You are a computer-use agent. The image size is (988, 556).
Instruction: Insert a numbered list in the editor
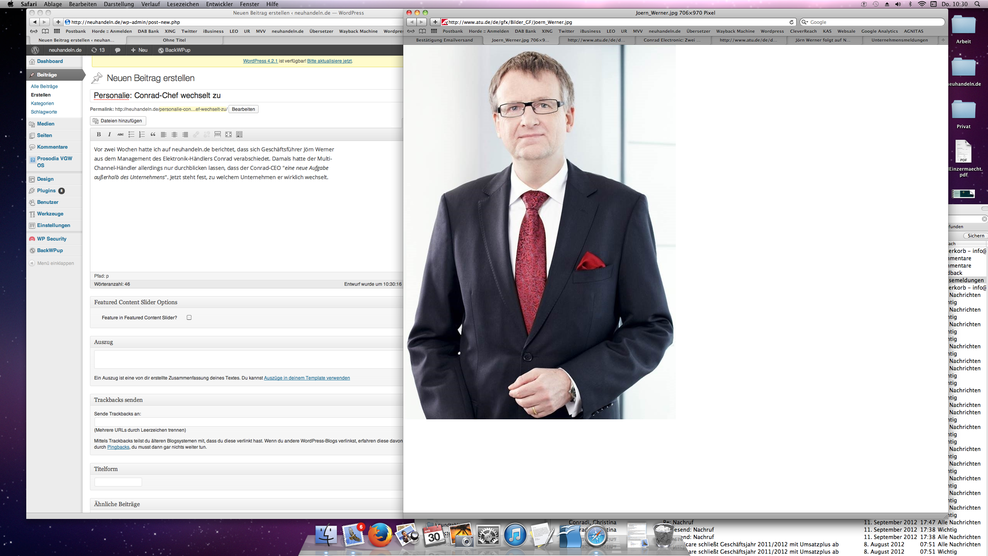pos(142,134)
